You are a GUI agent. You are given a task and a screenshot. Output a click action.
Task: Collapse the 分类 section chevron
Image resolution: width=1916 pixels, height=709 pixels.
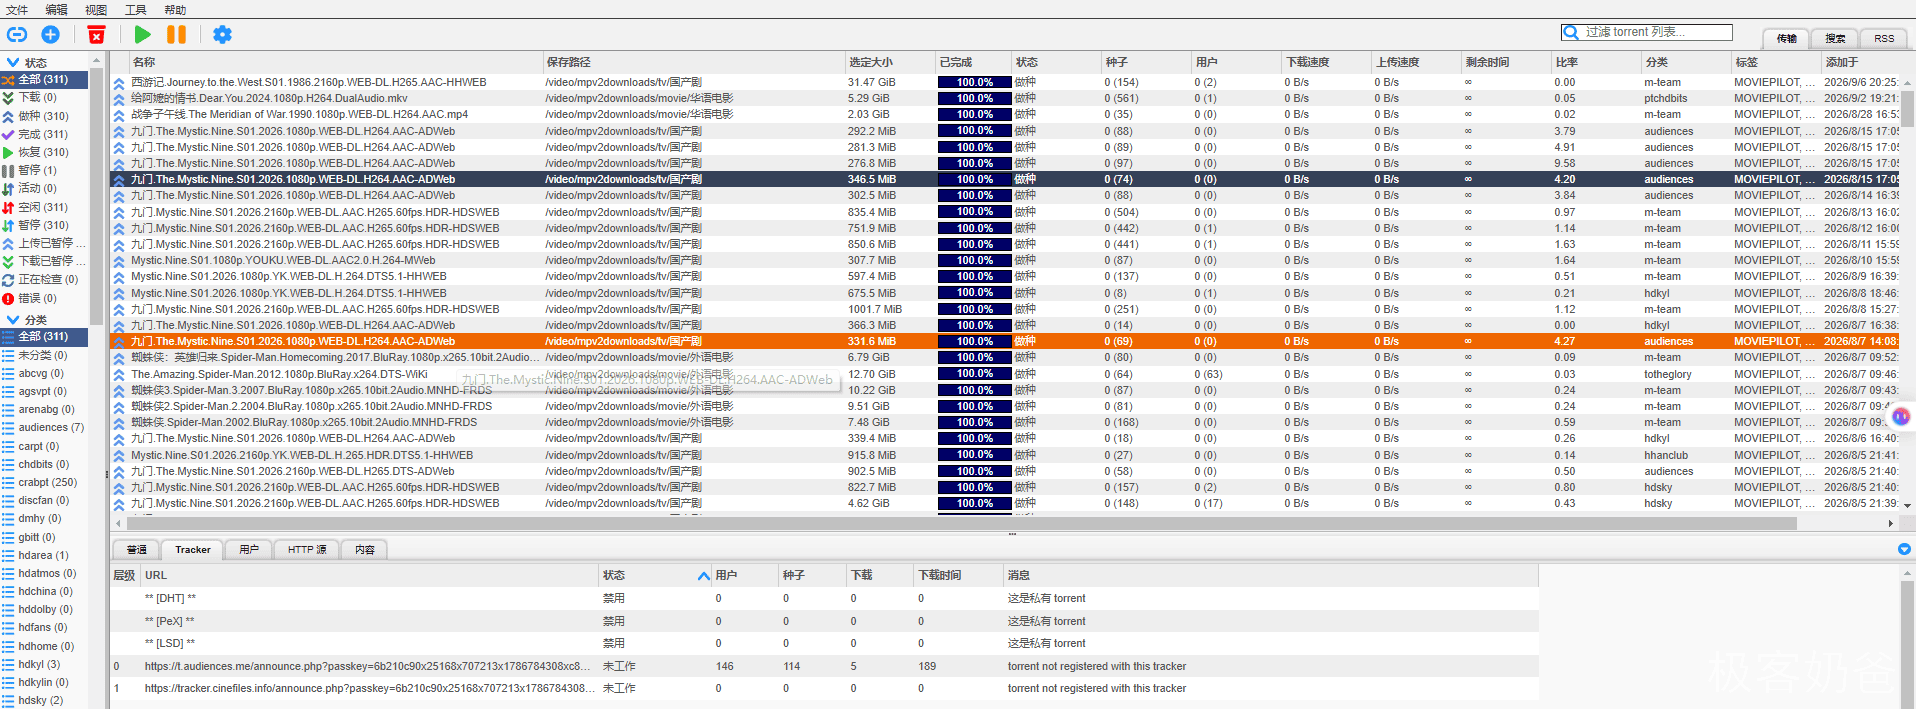(x=13, y=319)
